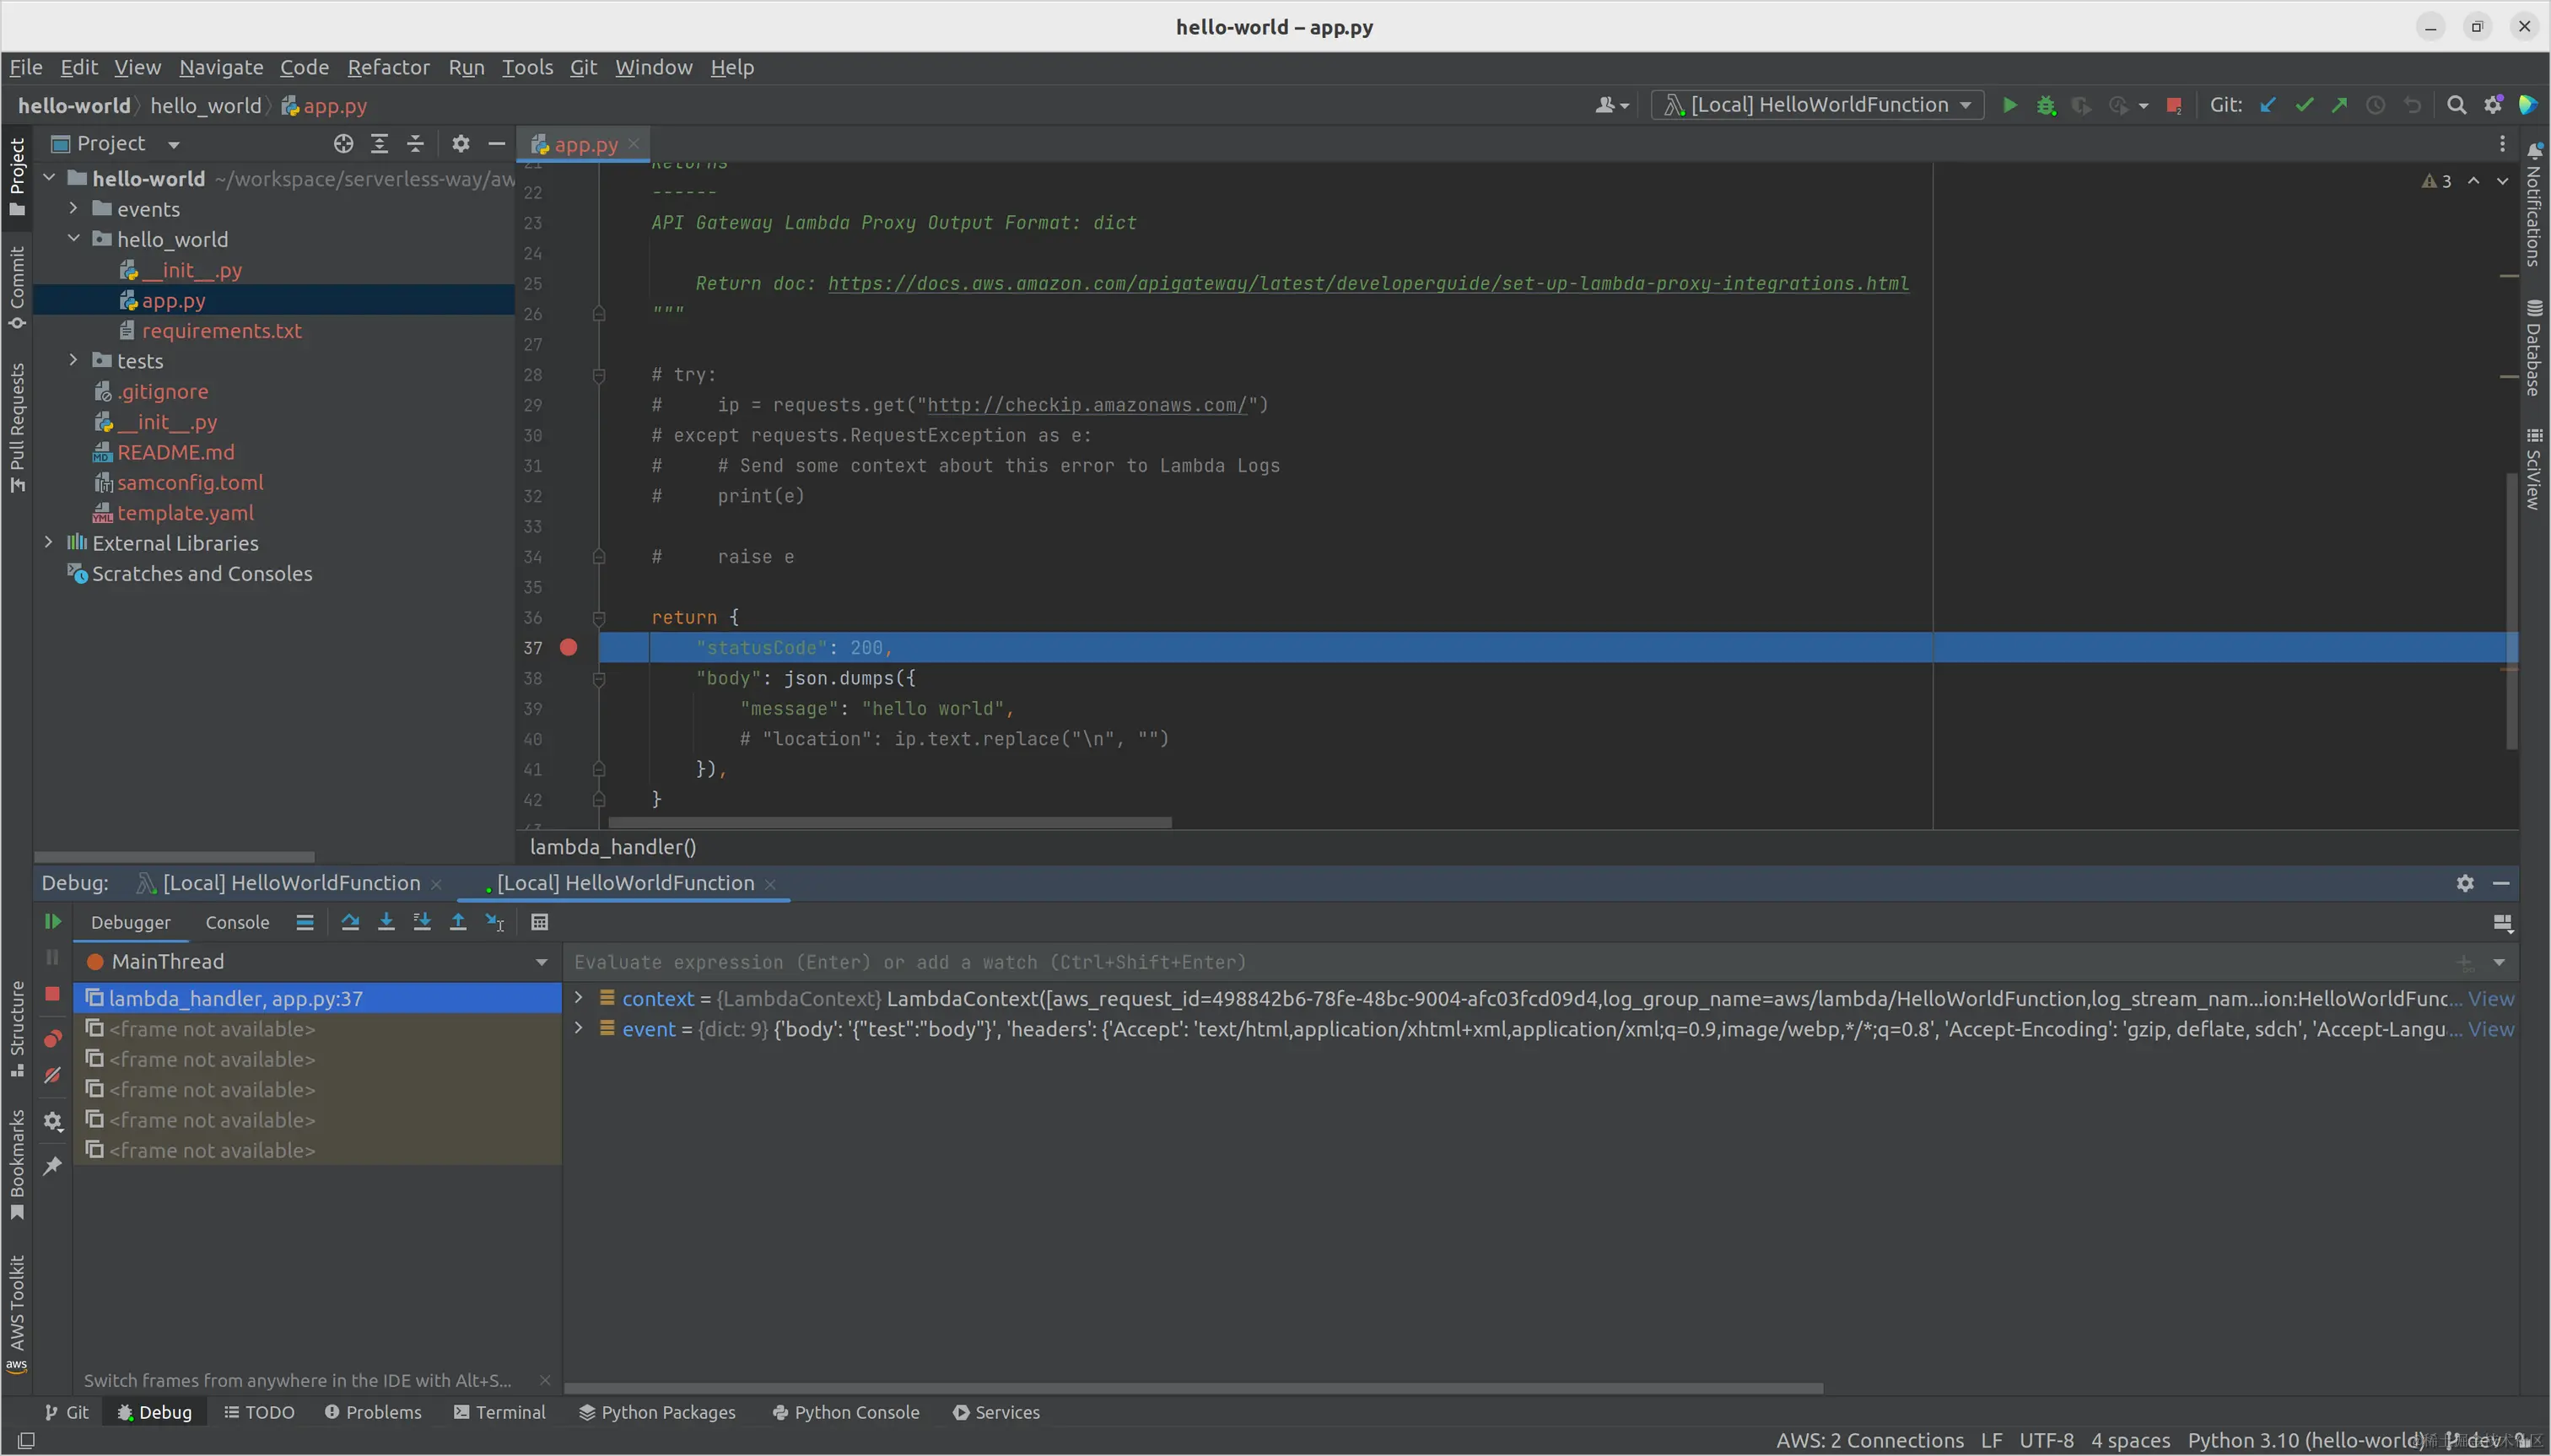
Task: Open Search Everywhere magnifier icon
Action: pyautogui.click(x=2456, y=105)
